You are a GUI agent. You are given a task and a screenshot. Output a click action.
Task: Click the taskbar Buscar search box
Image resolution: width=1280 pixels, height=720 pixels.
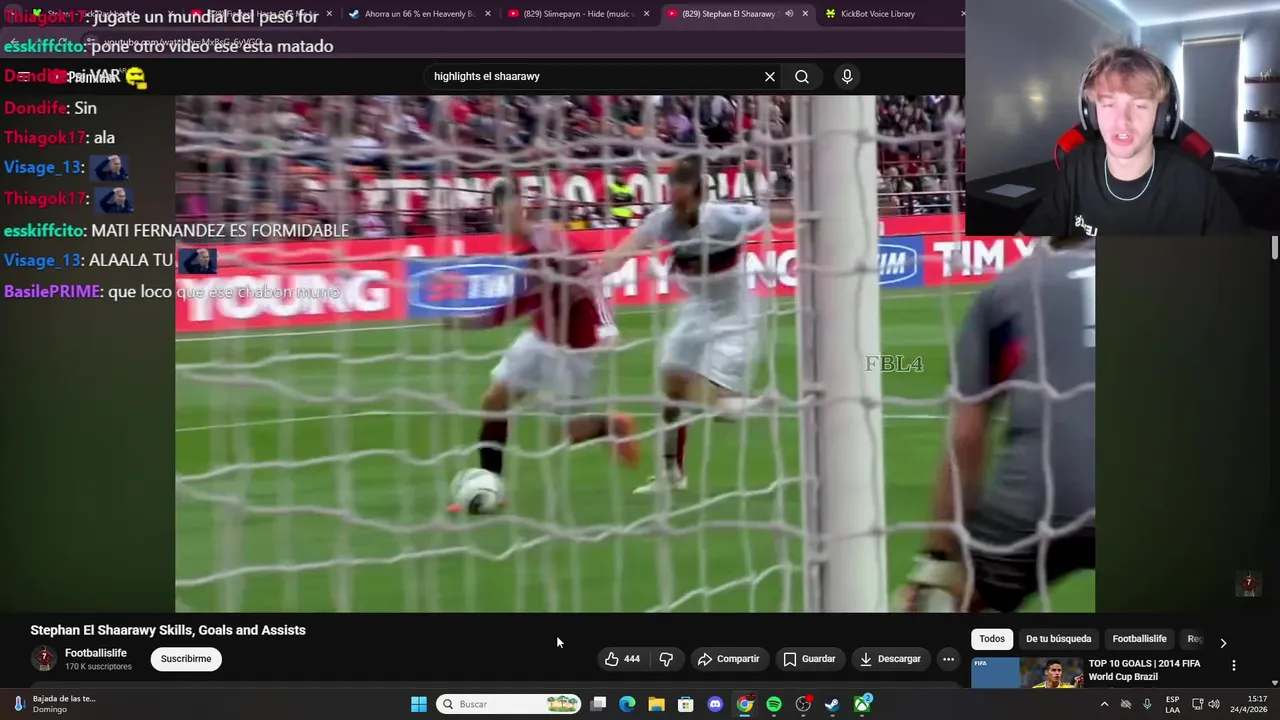(x=510, y=704)
